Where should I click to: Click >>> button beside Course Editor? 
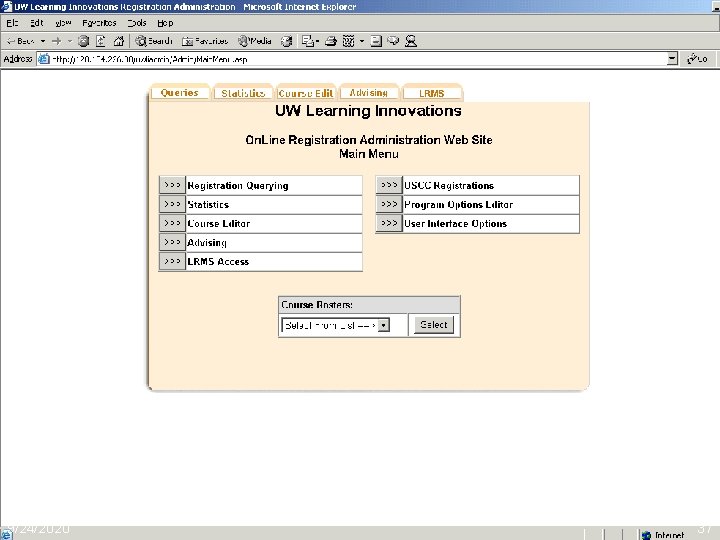pyautogui.click(x=172, y=223)
